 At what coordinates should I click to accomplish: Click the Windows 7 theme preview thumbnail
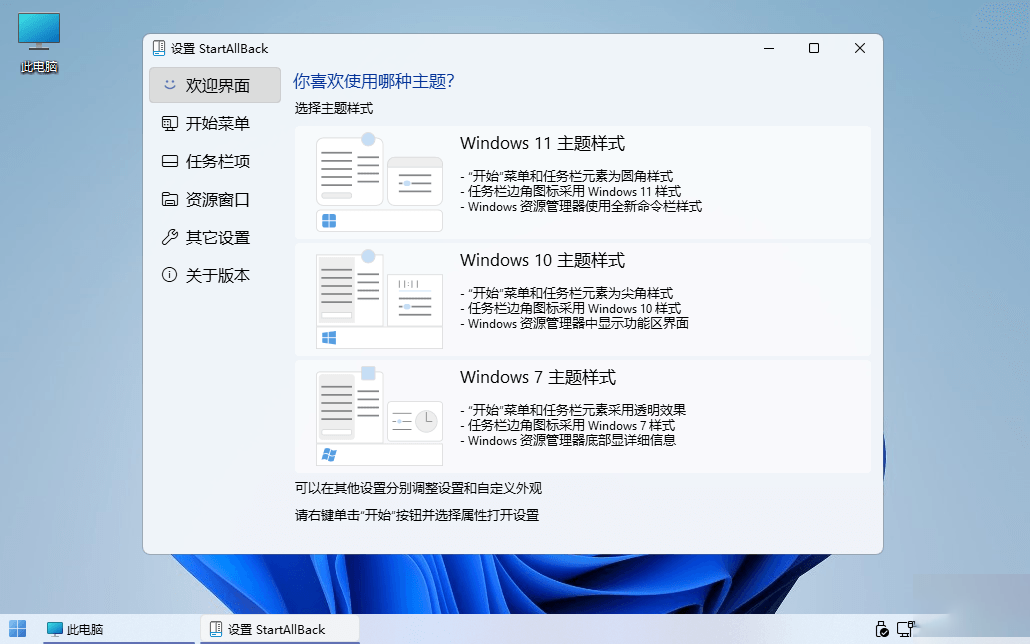pos(379,417)
